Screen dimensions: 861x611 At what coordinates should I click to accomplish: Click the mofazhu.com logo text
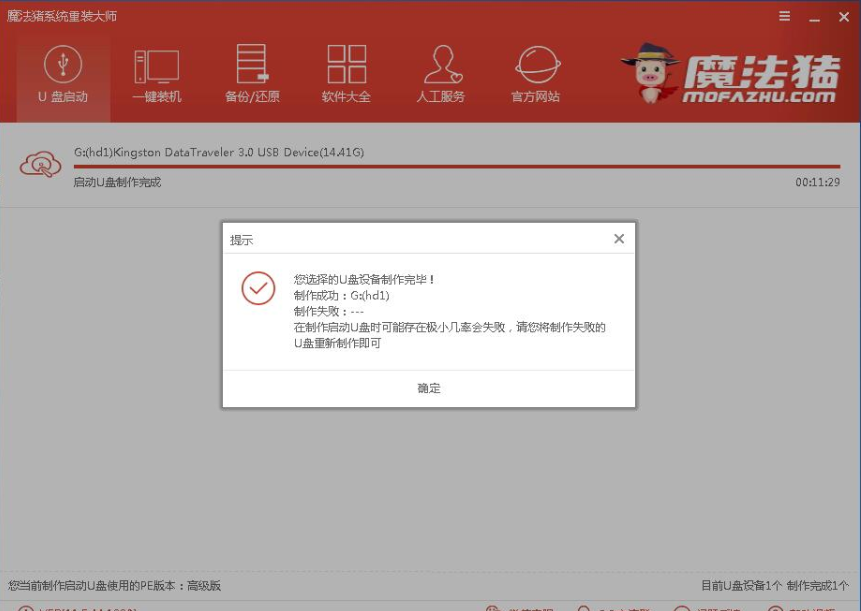point(760,96)
